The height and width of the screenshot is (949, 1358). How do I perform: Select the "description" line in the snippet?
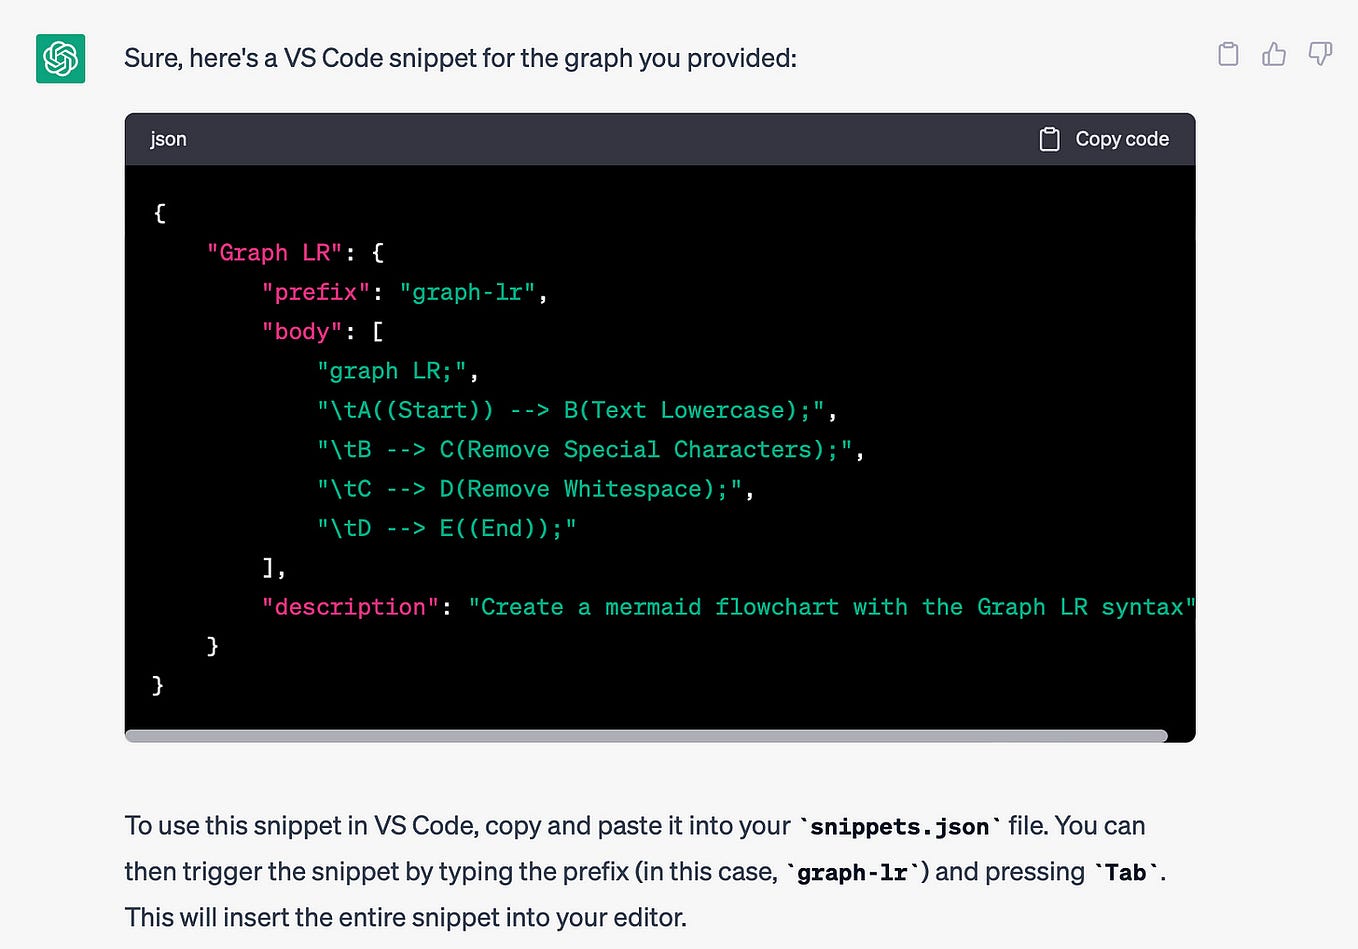[348, 607]
